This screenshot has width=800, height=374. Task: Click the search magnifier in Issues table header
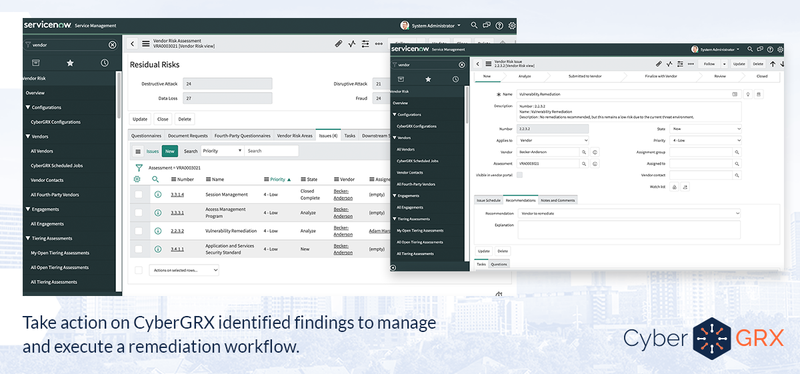(x=156, y=179)
